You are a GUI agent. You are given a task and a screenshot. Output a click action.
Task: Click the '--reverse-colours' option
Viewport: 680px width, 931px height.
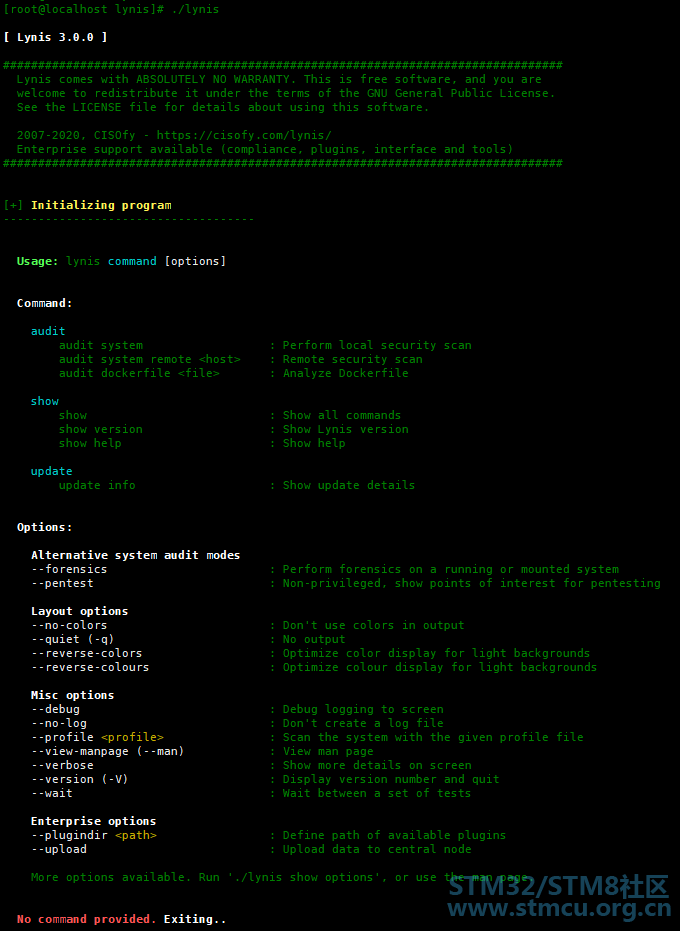(x=90, y=667)
